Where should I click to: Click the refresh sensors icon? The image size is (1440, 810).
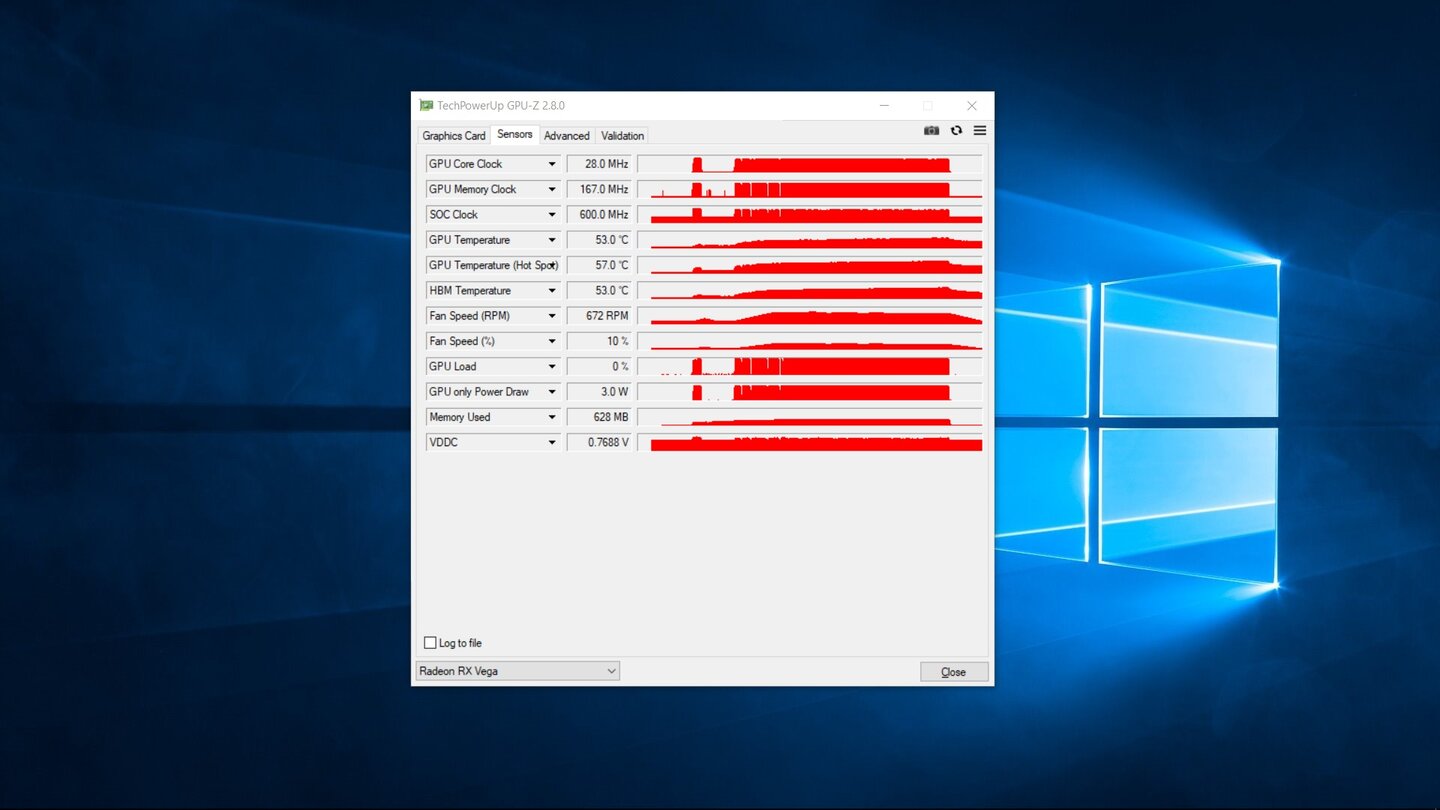(956, 131)
